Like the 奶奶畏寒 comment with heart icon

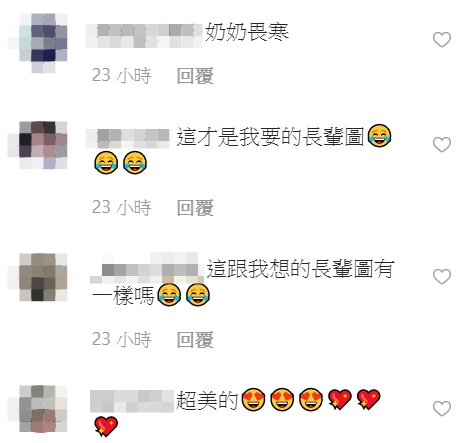click(442, 40)
